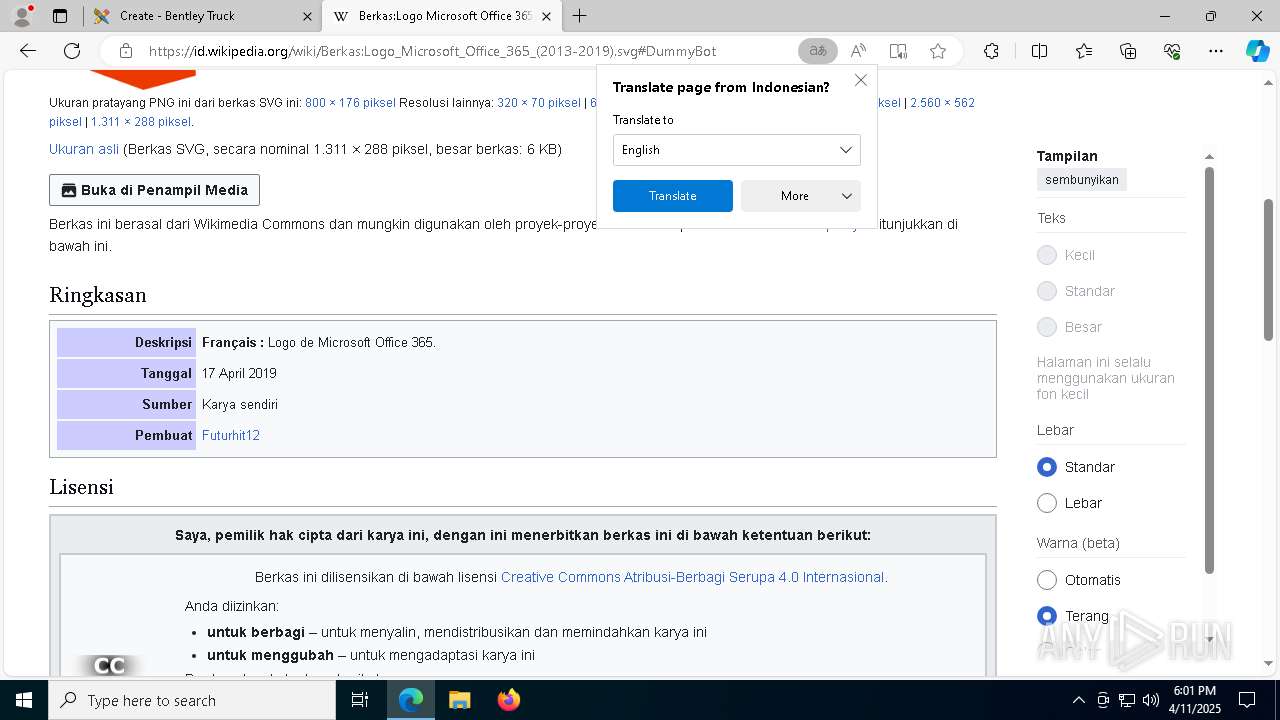Viewport: 1280px width, 720px height.
Task: Click network icon in system tray
Action: click(1127, 700)
